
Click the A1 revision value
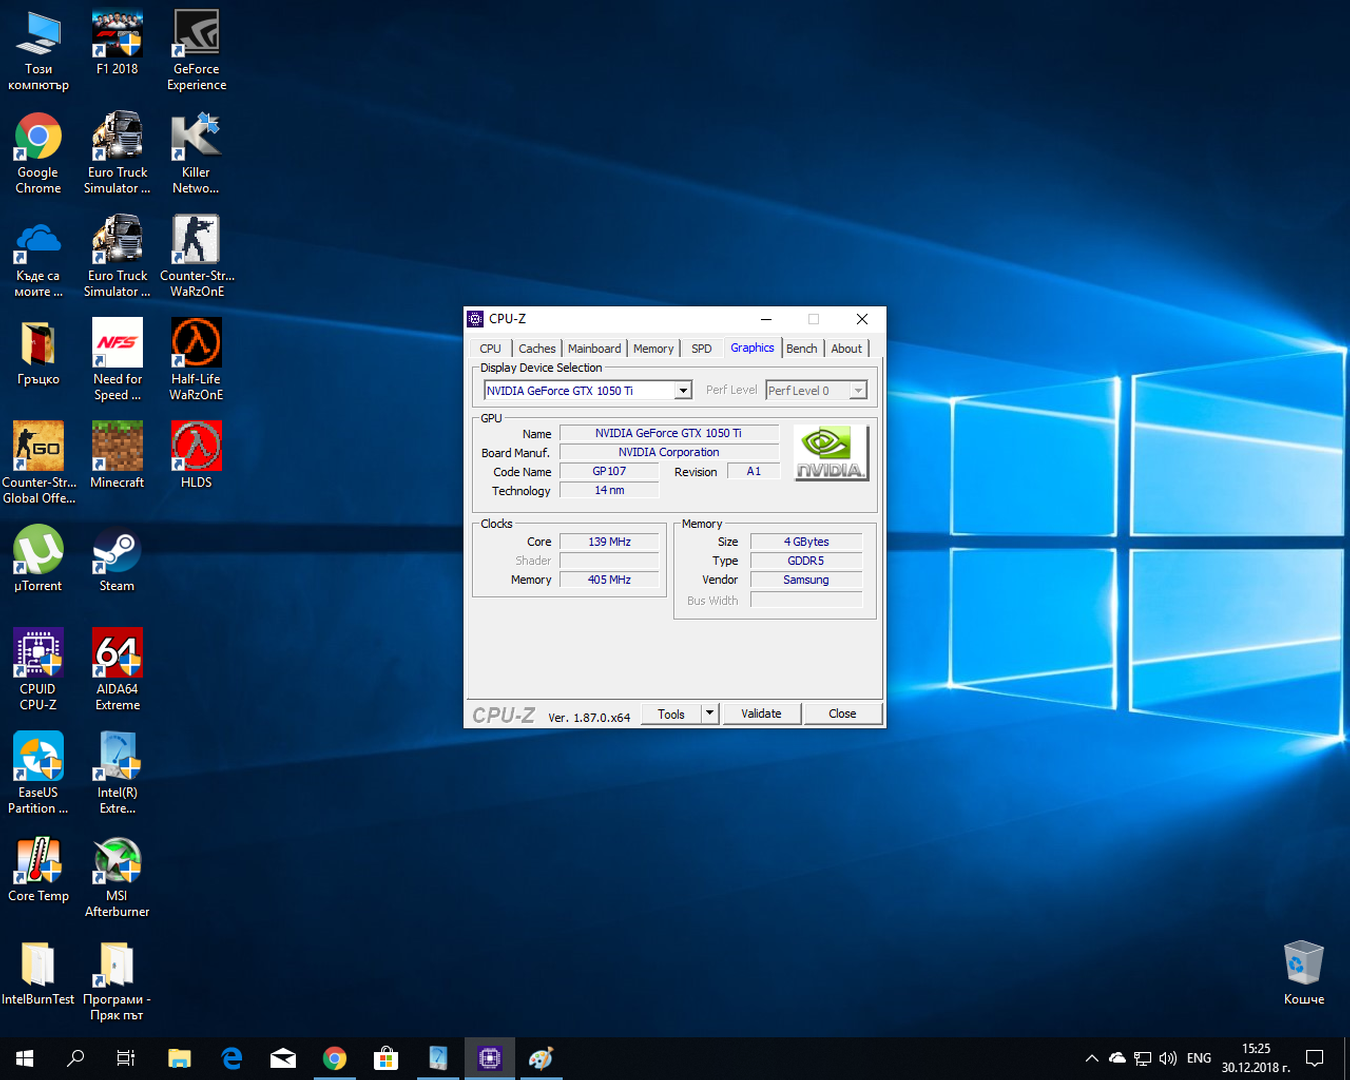[753, 471]
